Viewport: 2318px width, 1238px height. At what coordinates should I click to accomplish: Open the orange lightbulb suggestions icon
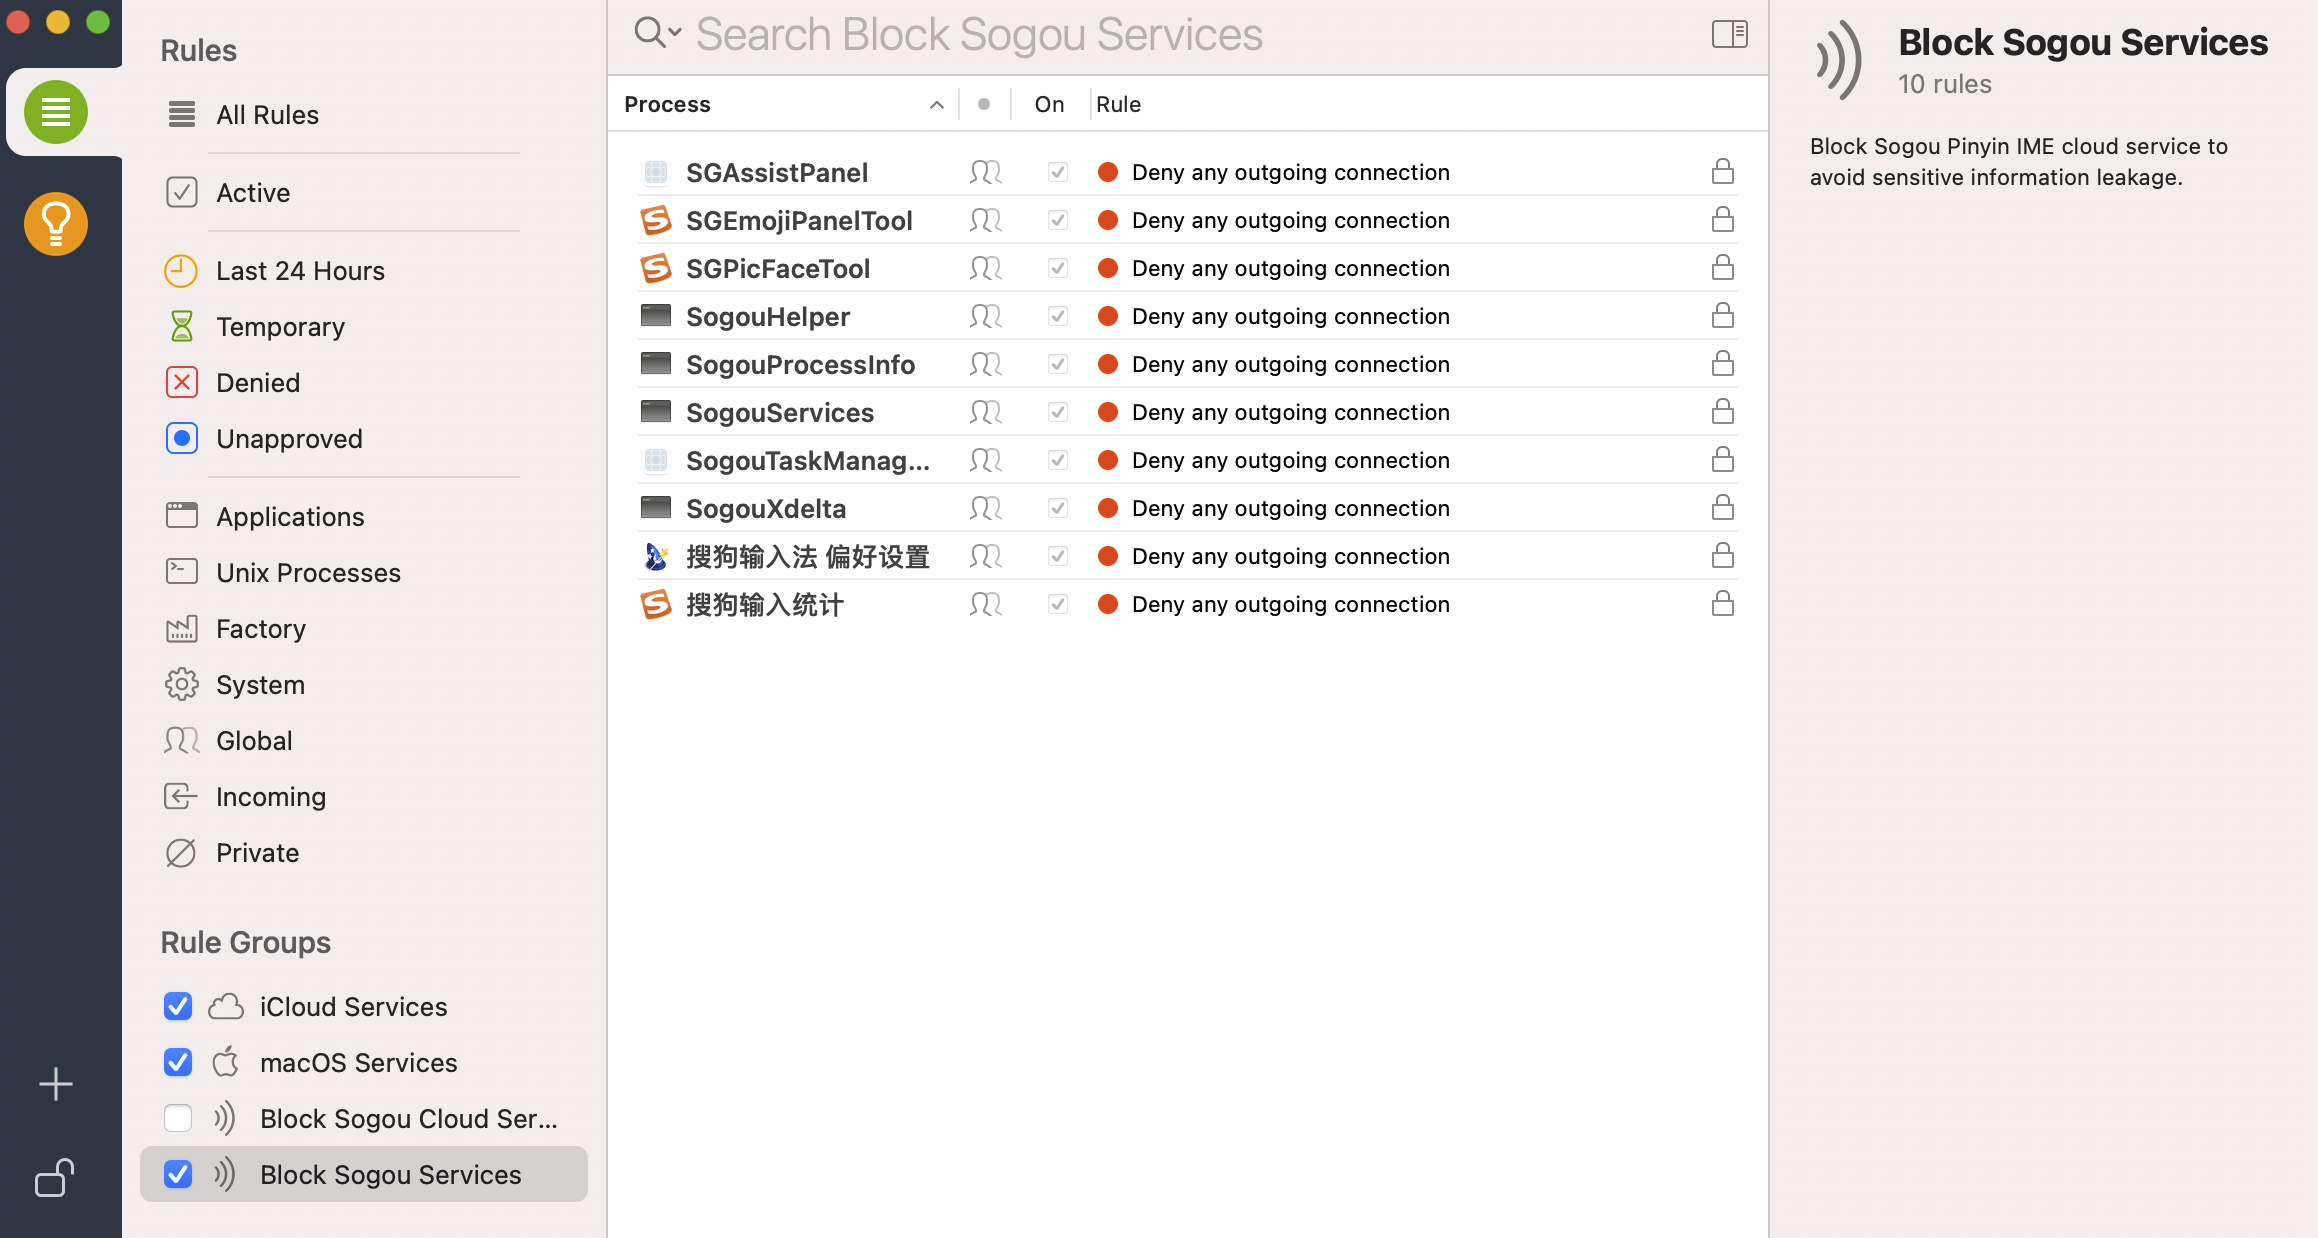click(x=56, y=223)
